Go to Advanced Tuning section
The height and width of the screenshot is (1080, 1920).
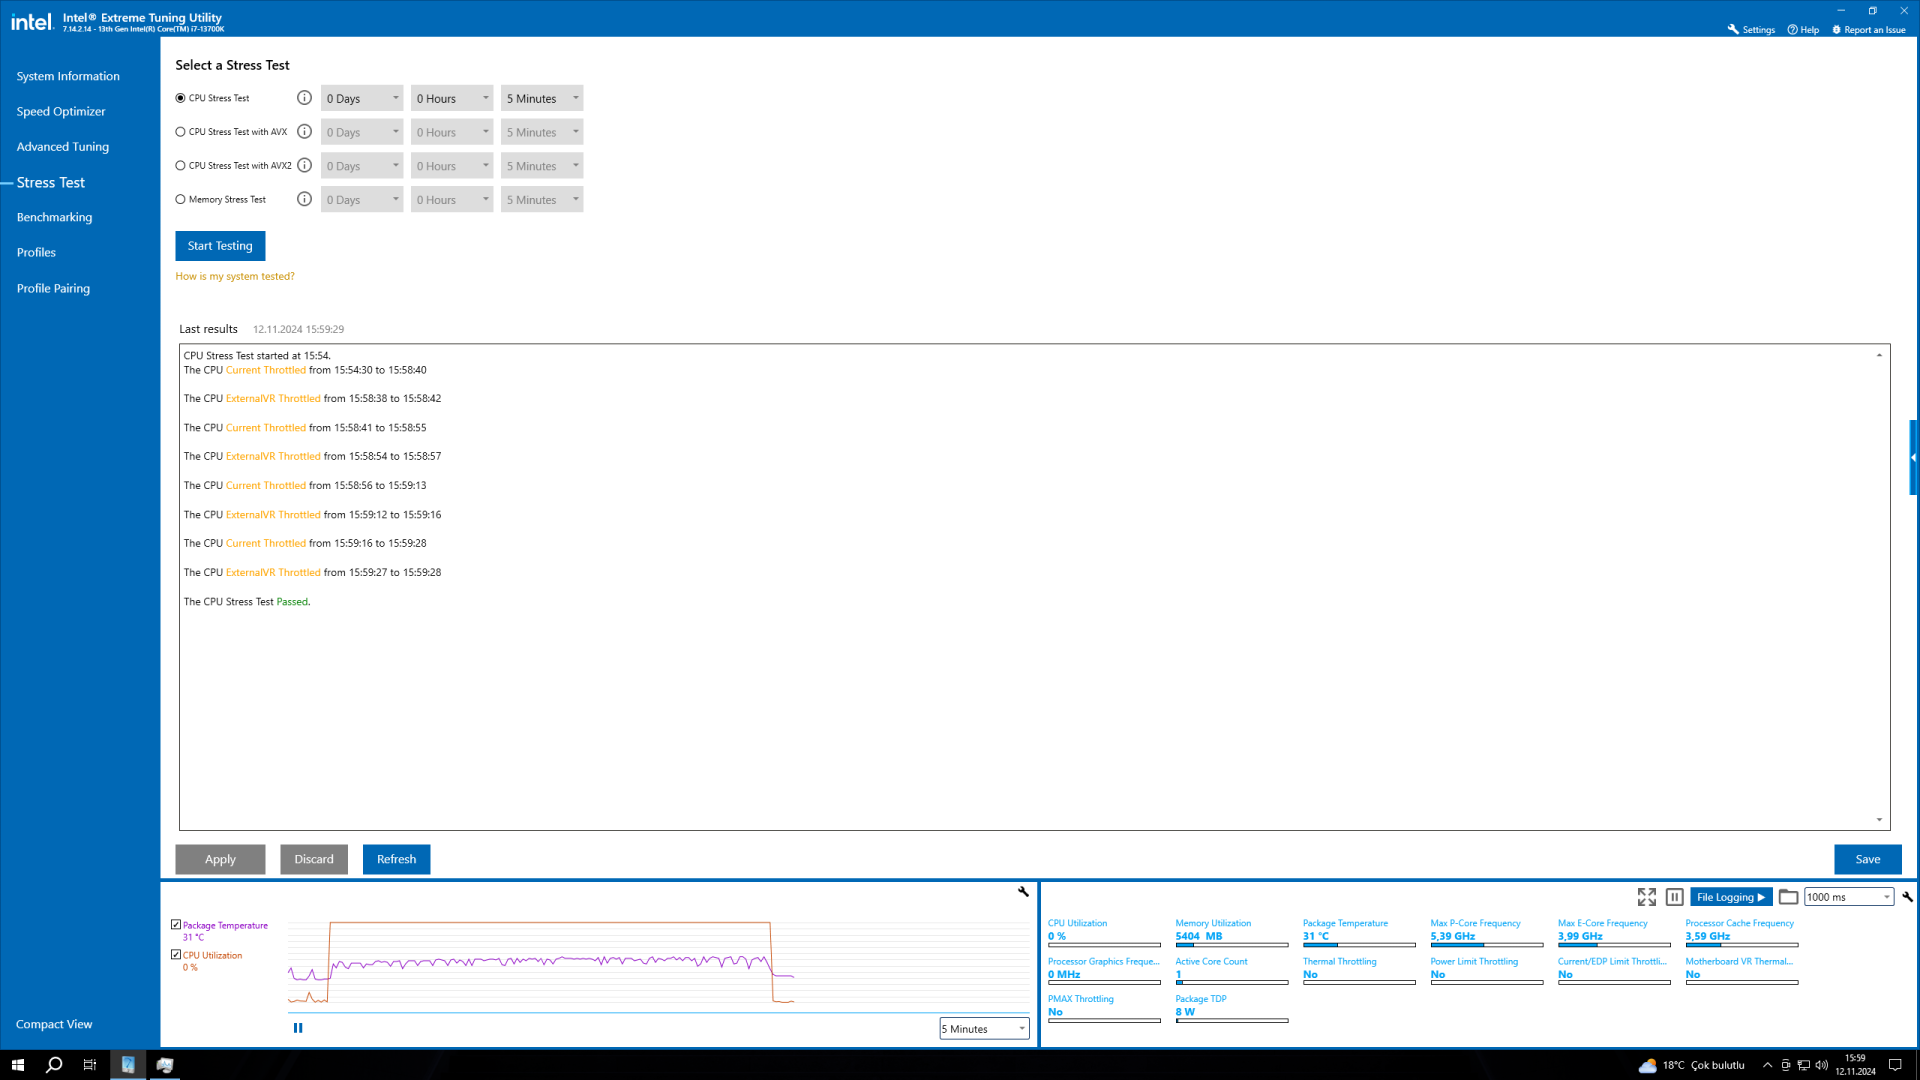point(63,147)
